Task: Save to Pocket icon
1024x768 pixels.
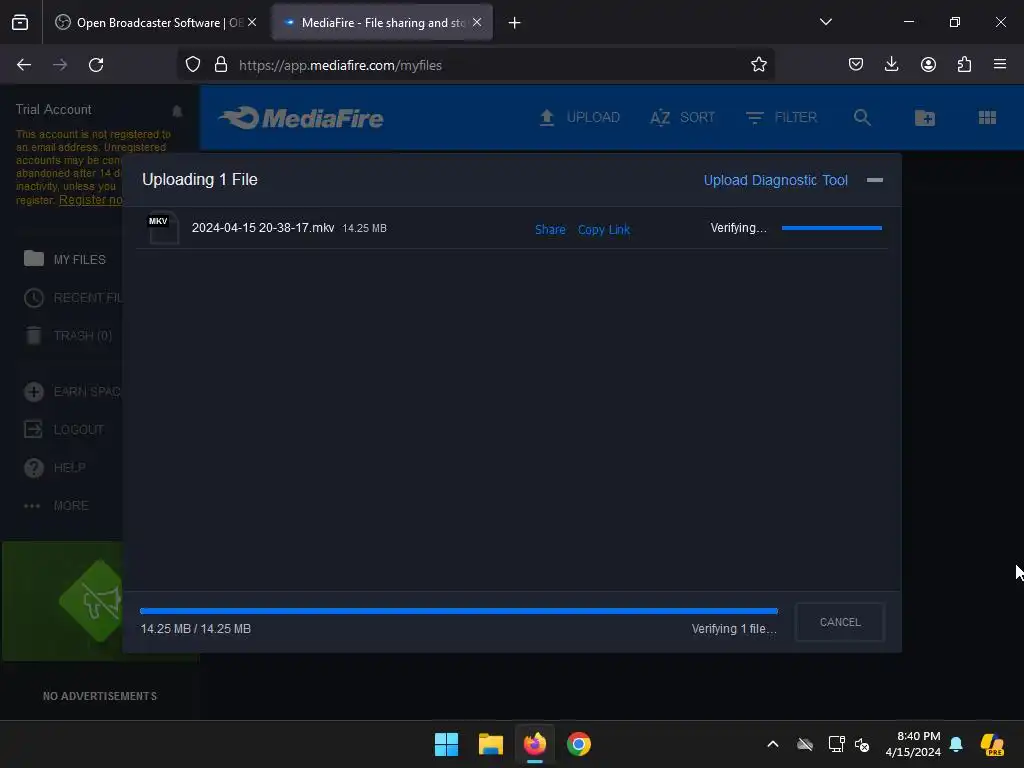Action: point(856,65)
